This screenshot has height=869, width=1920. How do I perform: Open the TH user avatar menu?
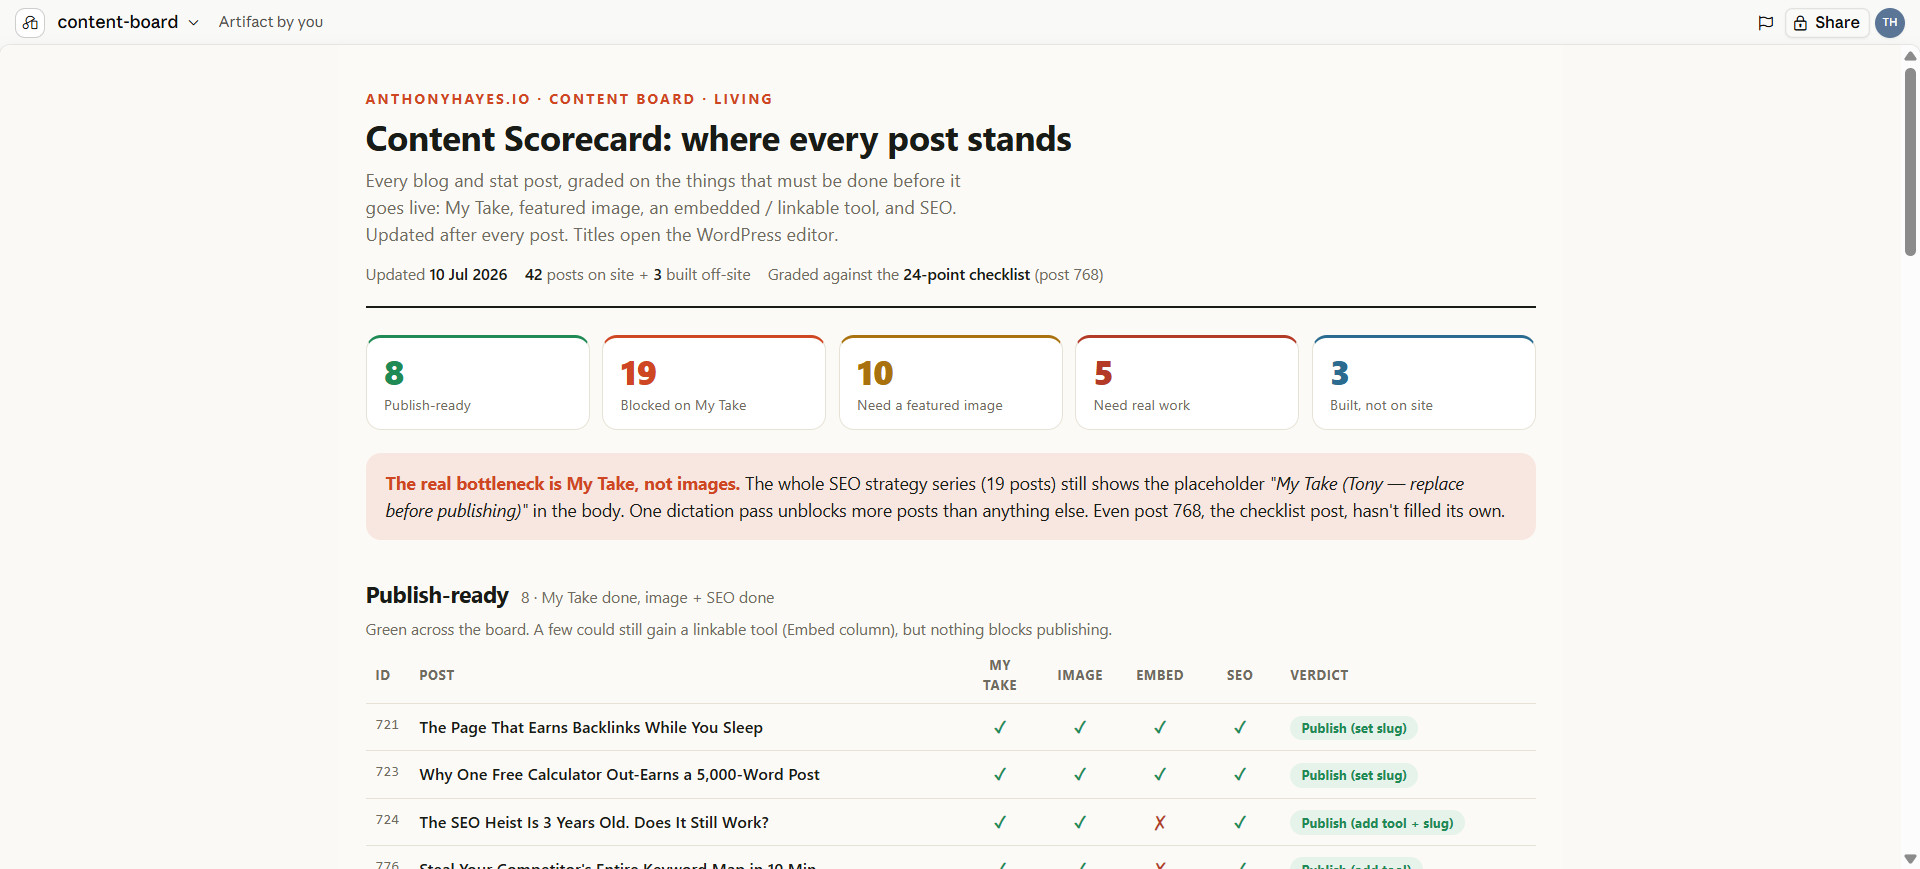click(x=1890, y=23)
